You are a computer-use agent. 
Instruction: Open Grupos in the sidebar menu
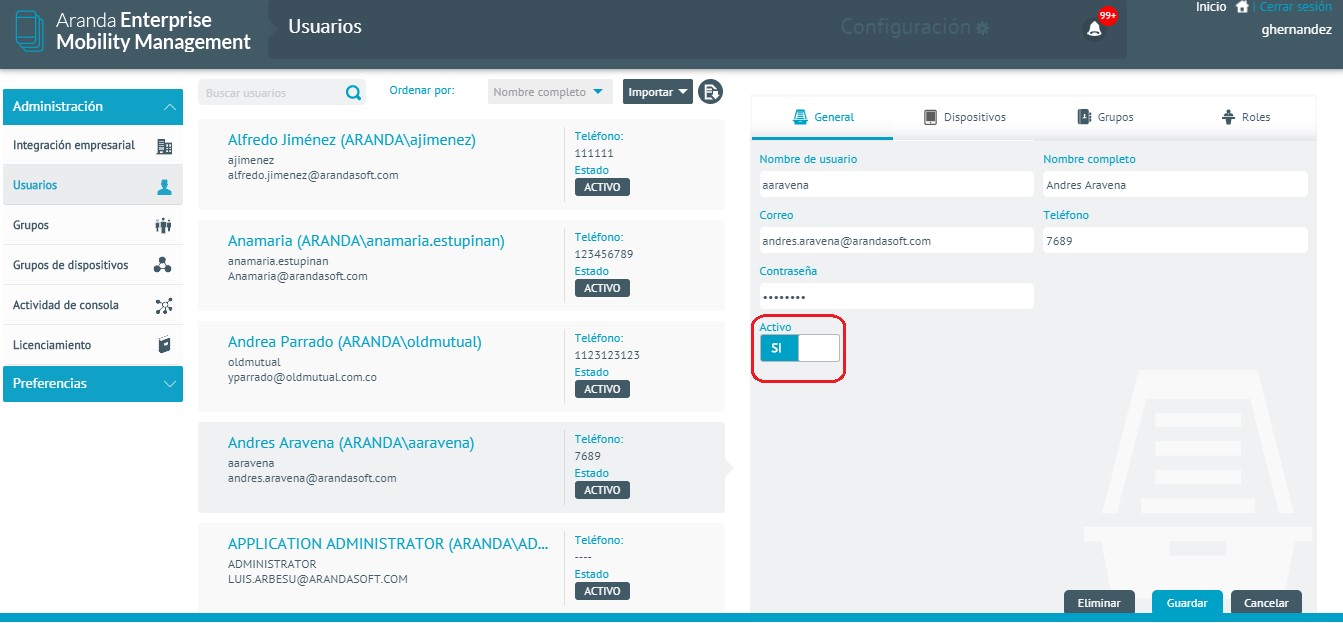93,225
